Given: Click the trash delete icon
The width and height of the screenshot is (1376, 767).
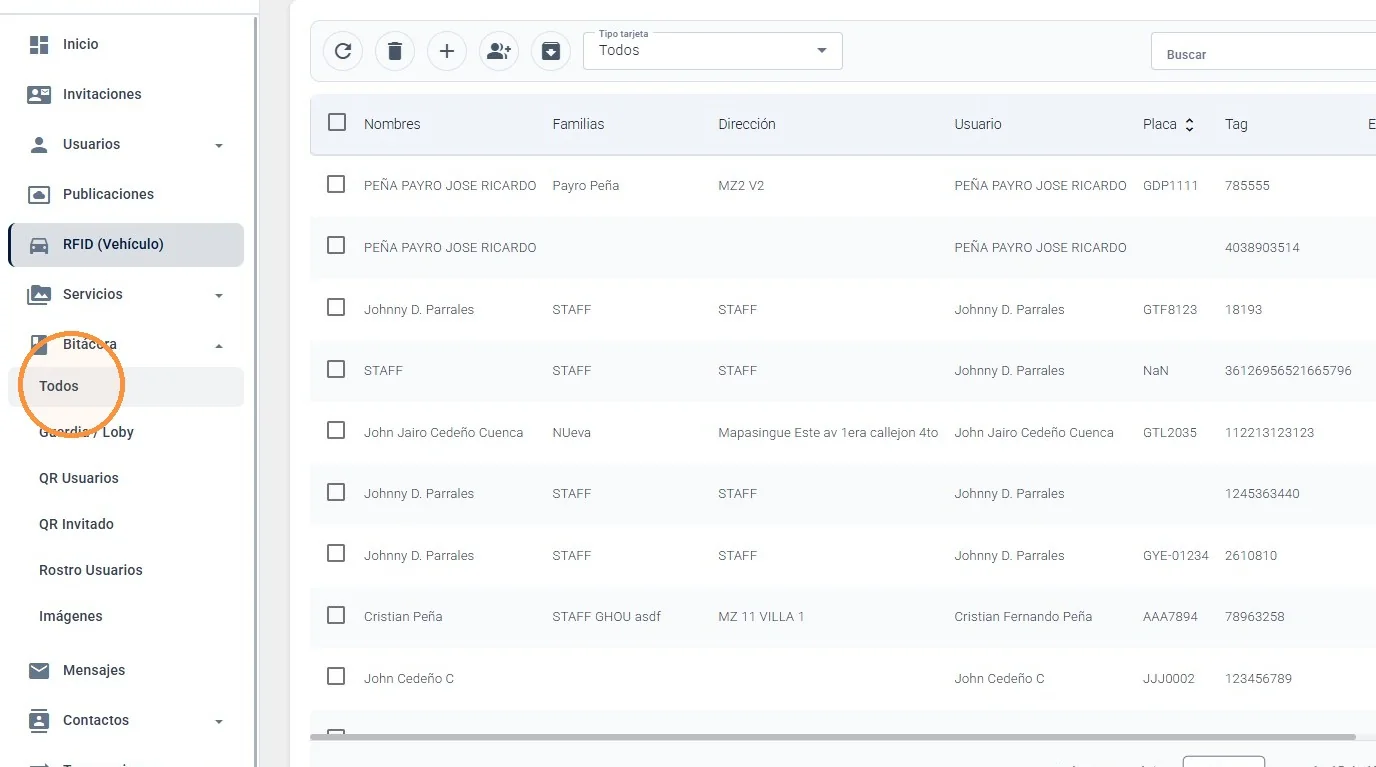Looking at the screenshot, I should click(x=395, y=51).
